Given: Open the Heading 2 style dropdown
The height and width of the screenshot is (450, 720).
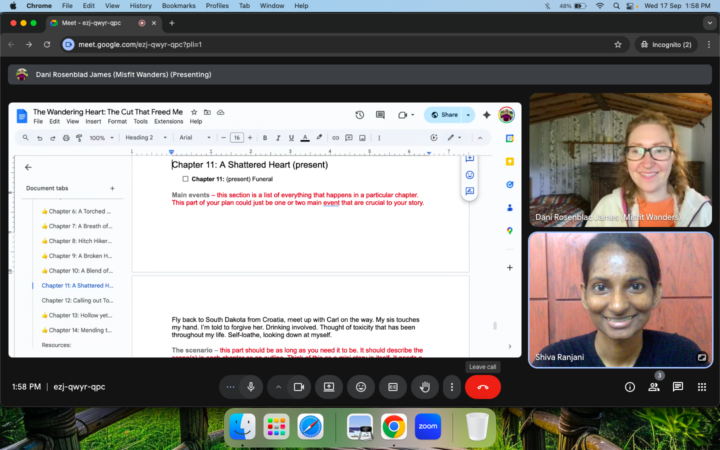Looking at the screenshot, I should (x=146, y=138).
